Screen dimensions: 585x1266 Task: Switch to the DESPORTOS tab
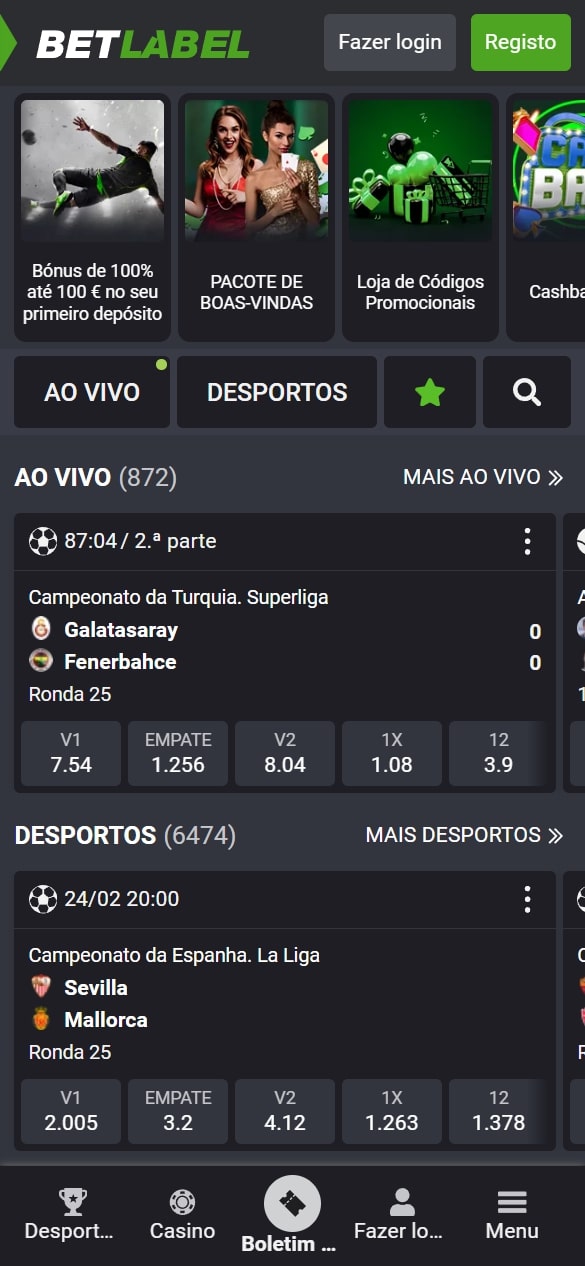(277, 392)
